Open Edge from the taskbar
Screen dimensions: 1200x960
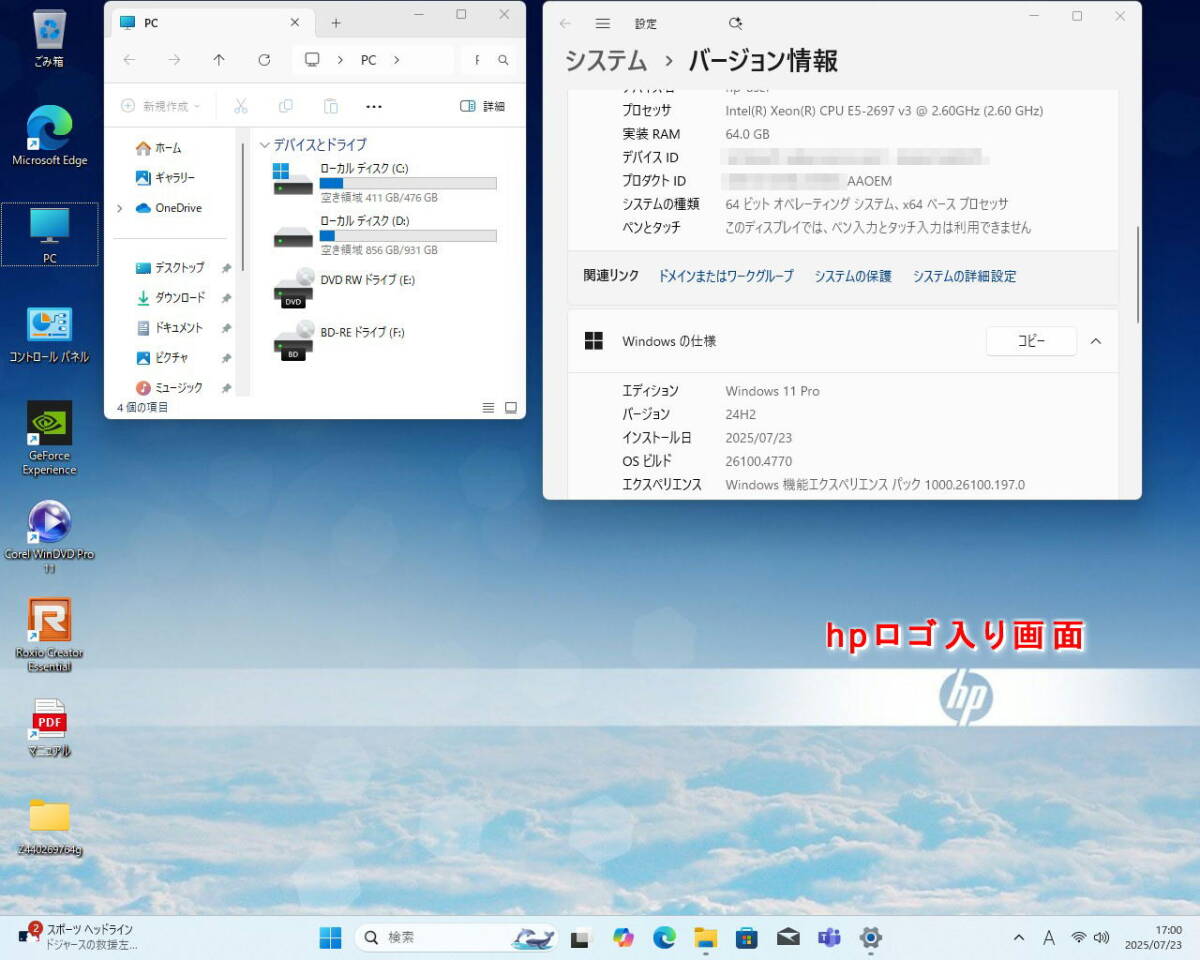click(664, 937)
